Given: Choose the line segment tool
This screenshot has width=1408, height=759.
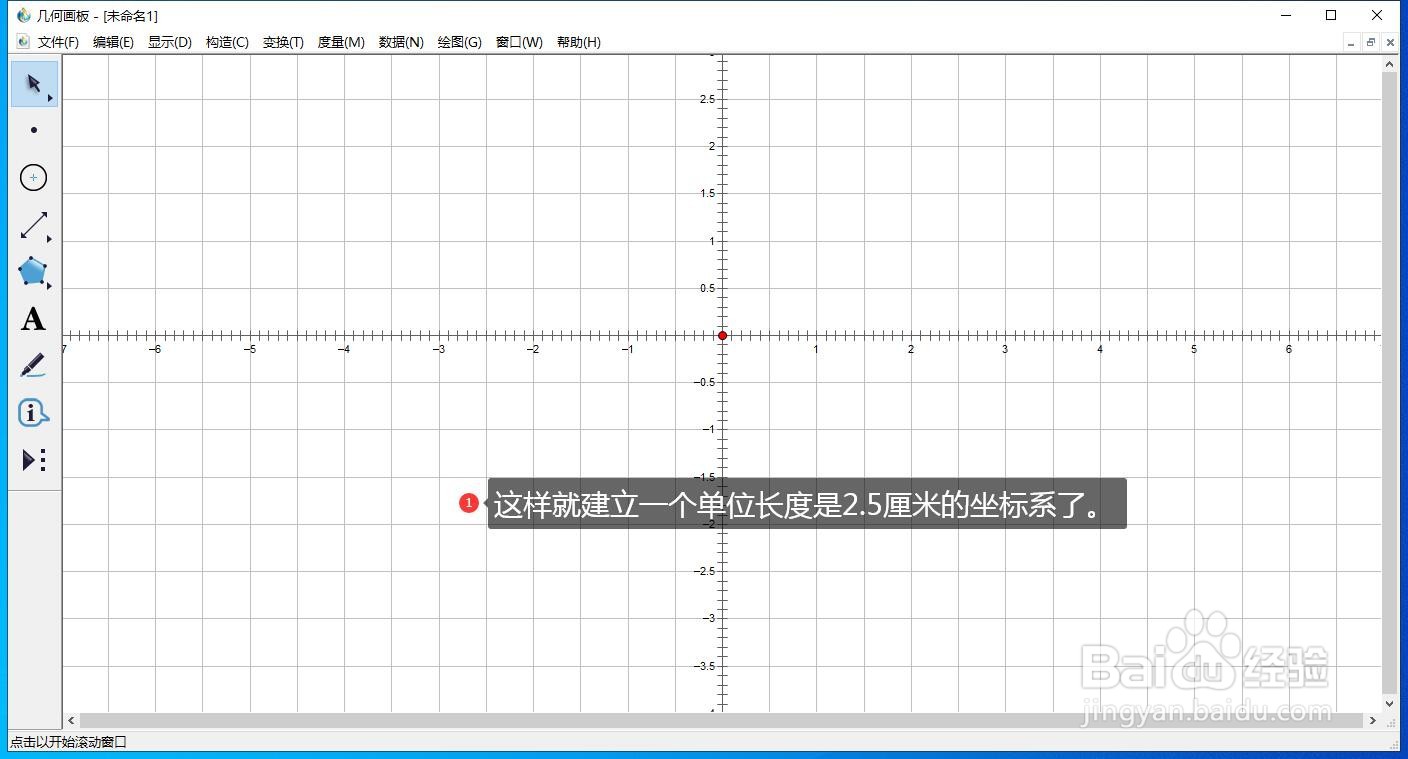Looking at the screenshot, I should pyautogui.click(x=33, y=224).
